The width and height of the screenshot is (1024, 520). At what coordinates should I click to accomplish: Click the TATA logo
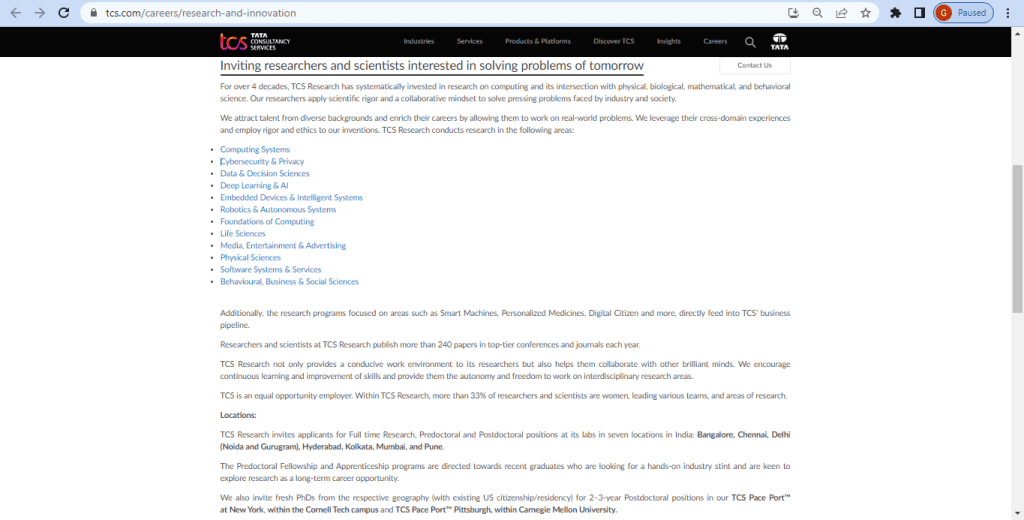(x=779, y=41)
